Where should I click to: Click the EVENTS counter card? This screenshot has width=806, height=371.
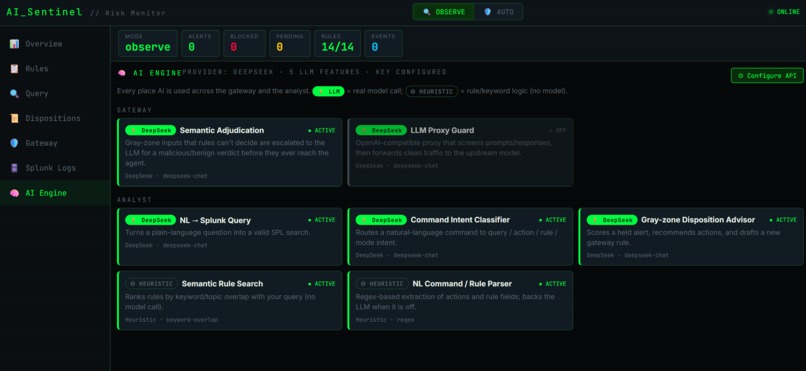pyautogui.click(x=383, y=43)
